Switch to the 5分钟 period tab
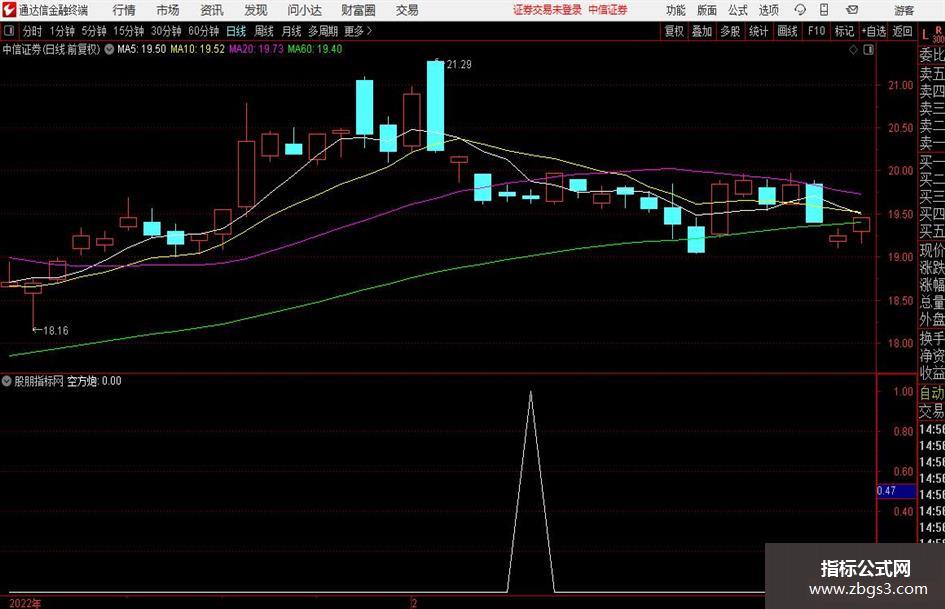945x609 pixels. 94,31
